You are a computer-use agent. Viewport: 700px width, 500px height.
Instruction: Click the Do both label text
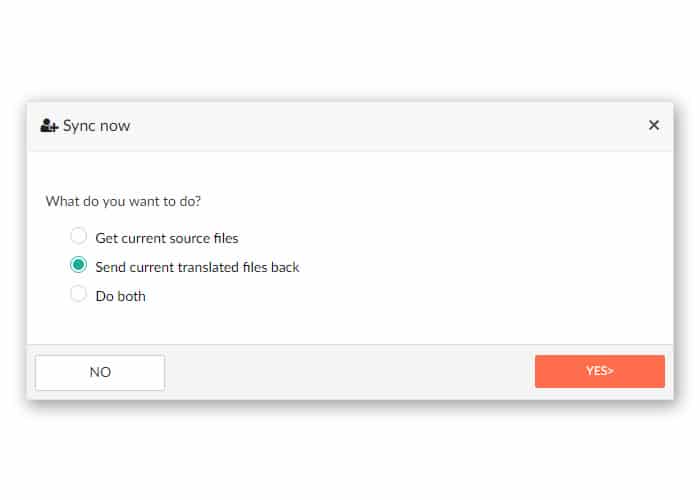(121, 296)
